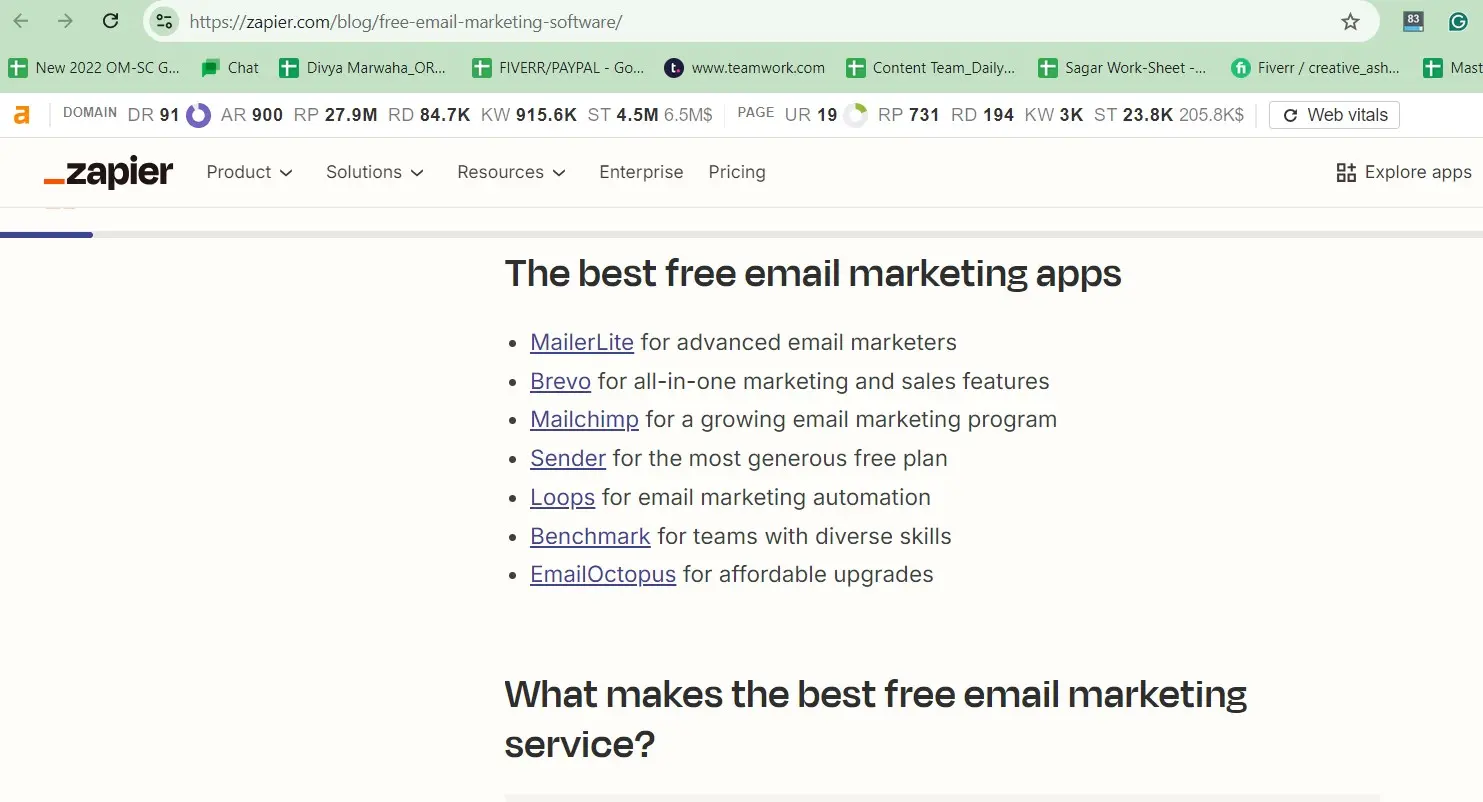
Task: Open the Pricing nav item
Action: click(737, 172)
